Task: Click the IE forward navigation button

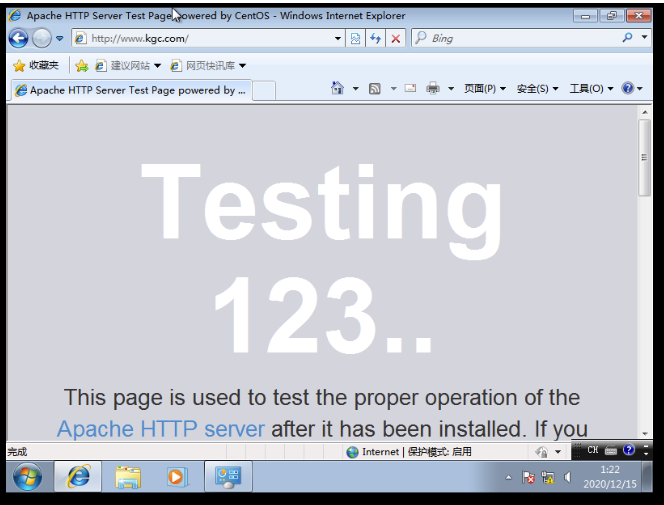Action: (42, 39)
